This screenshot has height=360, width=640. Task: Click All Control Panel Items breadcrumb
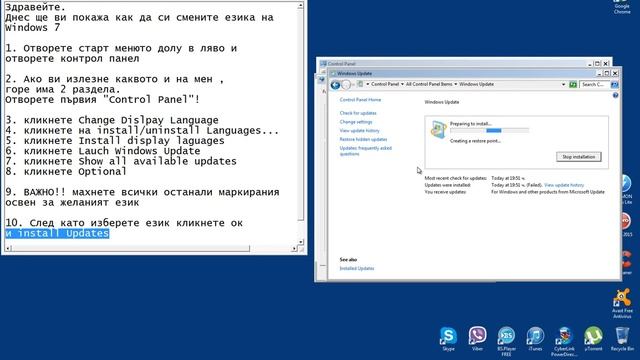click(x=429, y=84)
